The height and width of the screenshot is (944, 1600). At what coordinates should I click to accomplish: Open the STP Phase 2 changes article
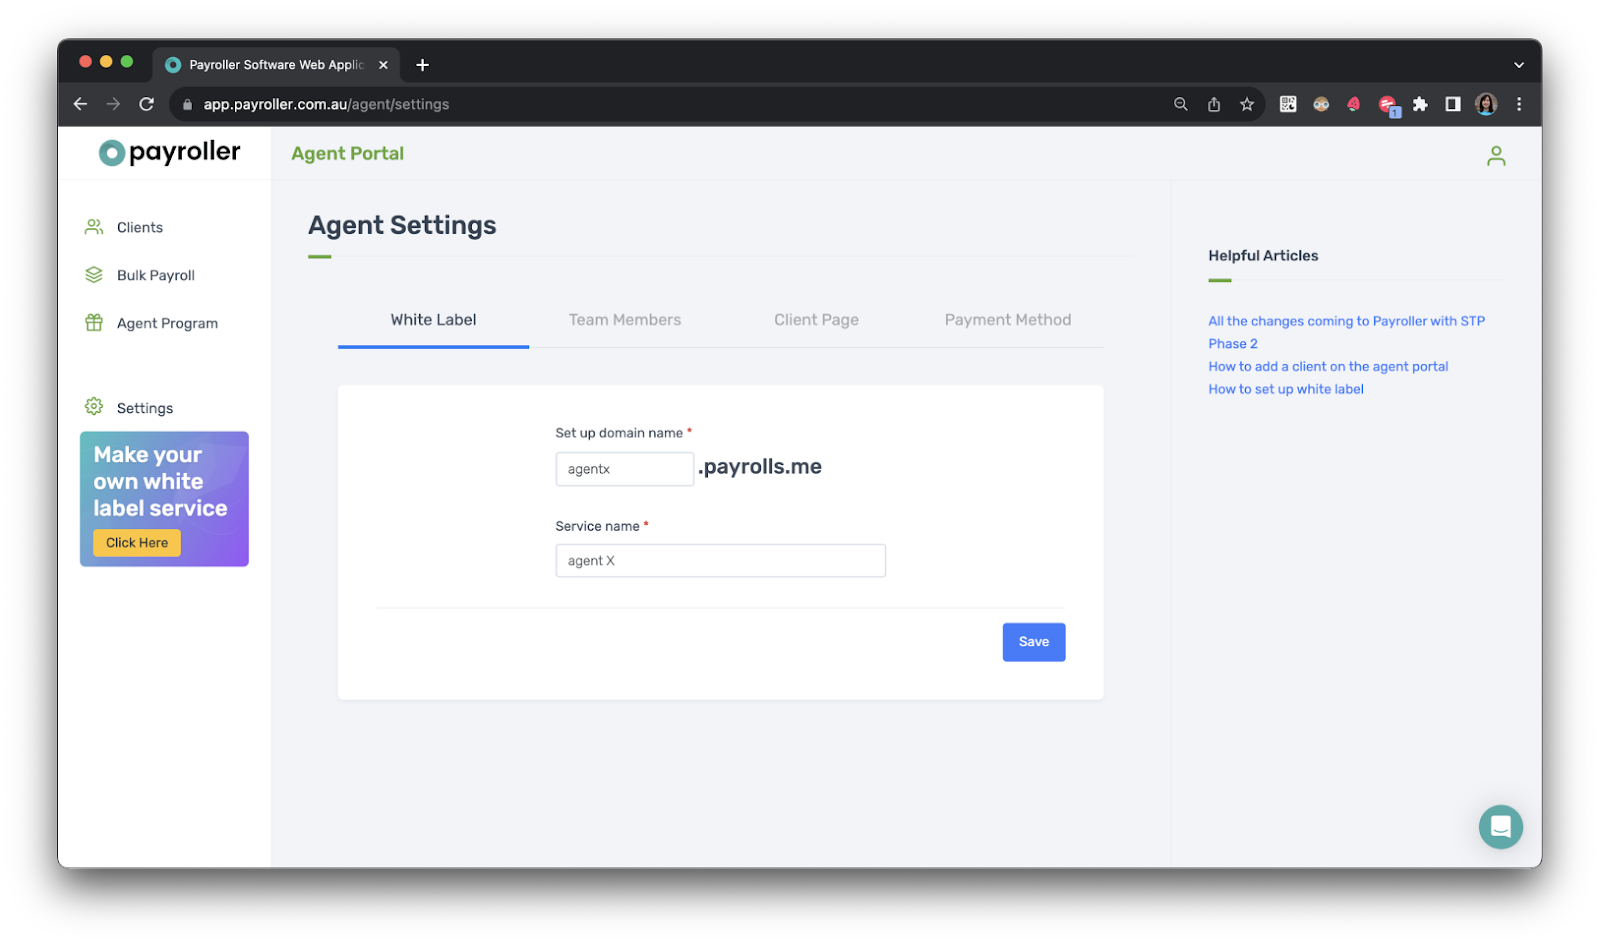[1346, 332]
